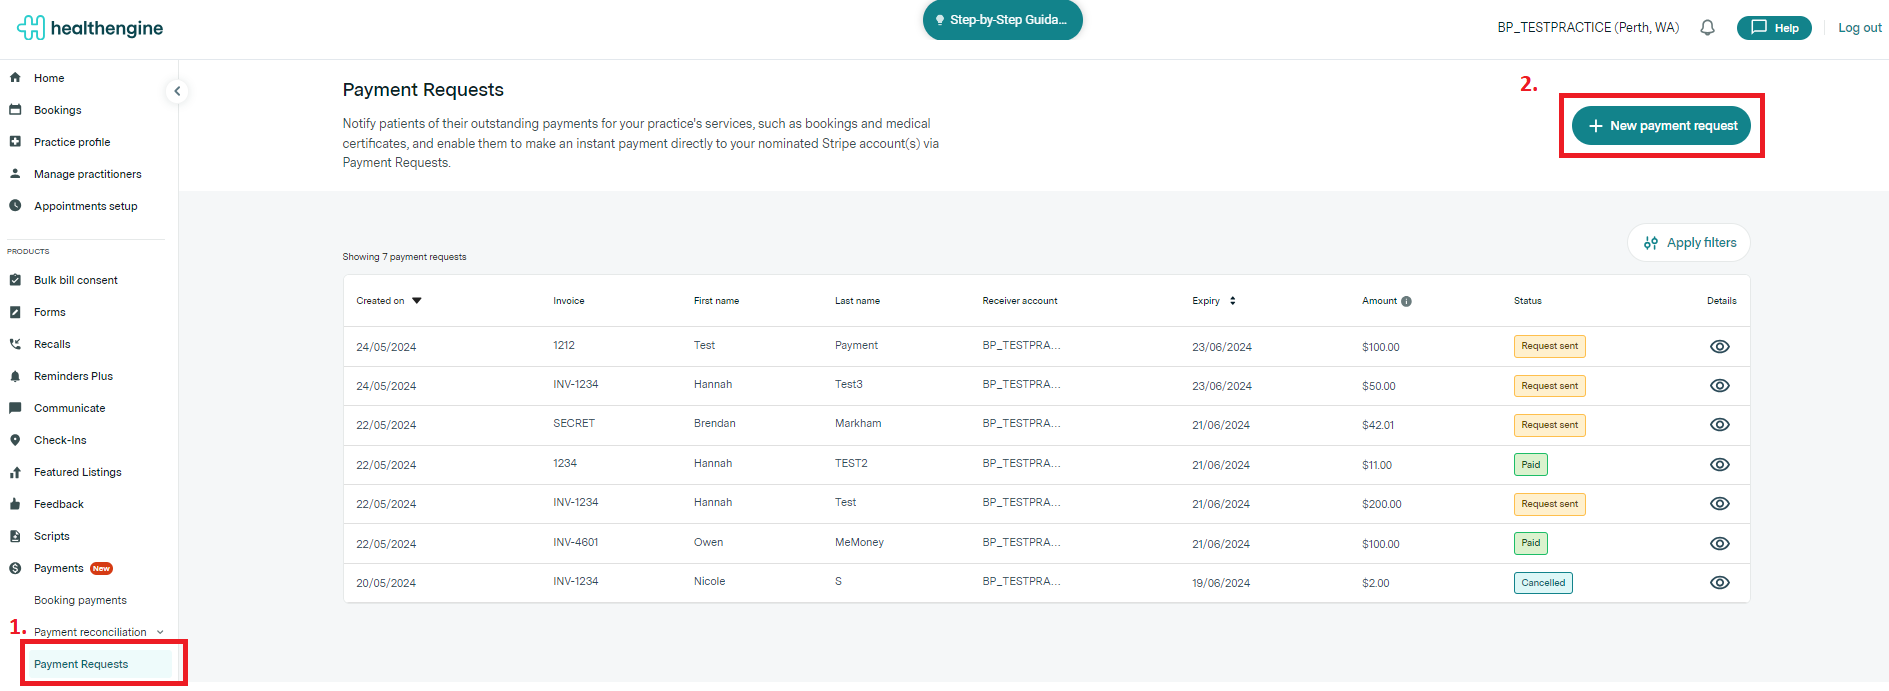Screen dimensions: 1889x691
Task: Click the Amount info icon
Action: [x=1406, y=301]
